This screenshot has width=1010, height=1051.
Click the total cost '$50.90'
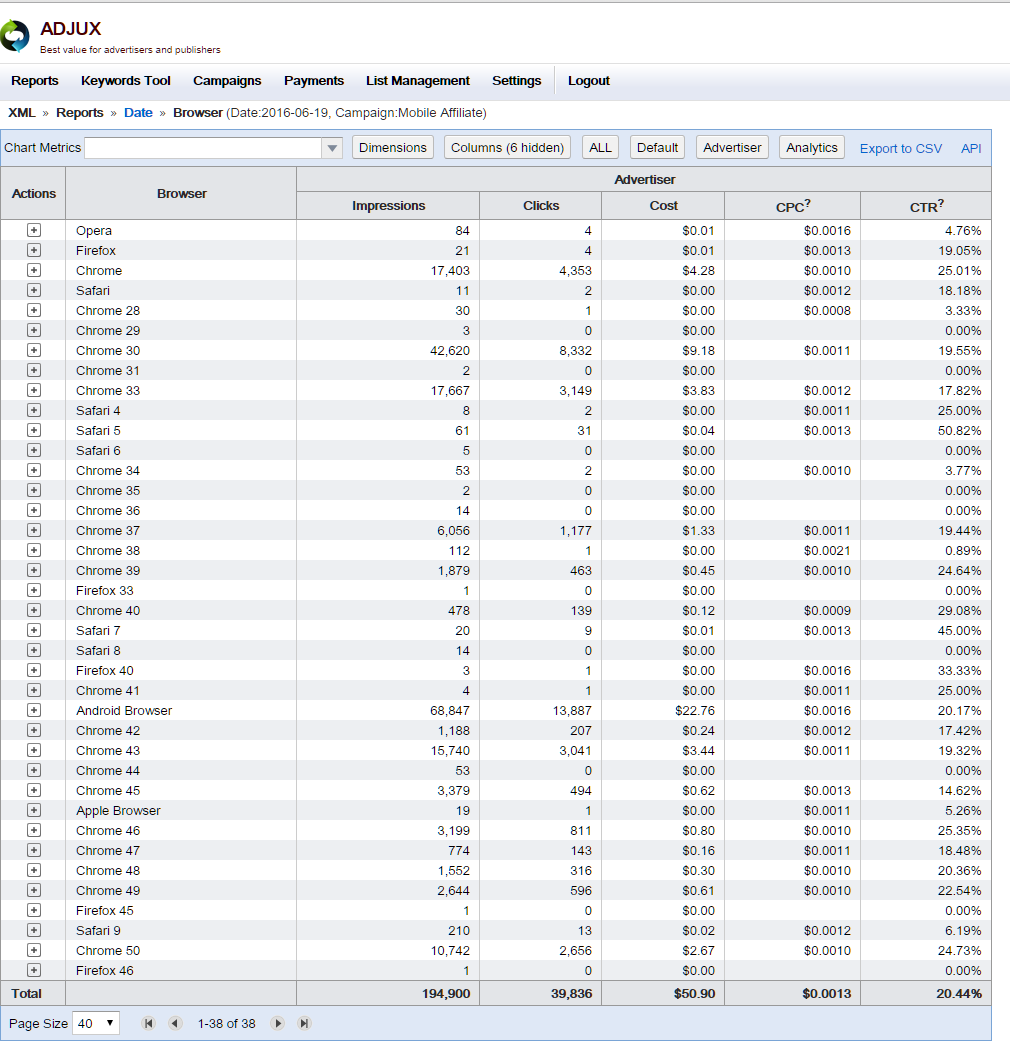click(694, 993)
